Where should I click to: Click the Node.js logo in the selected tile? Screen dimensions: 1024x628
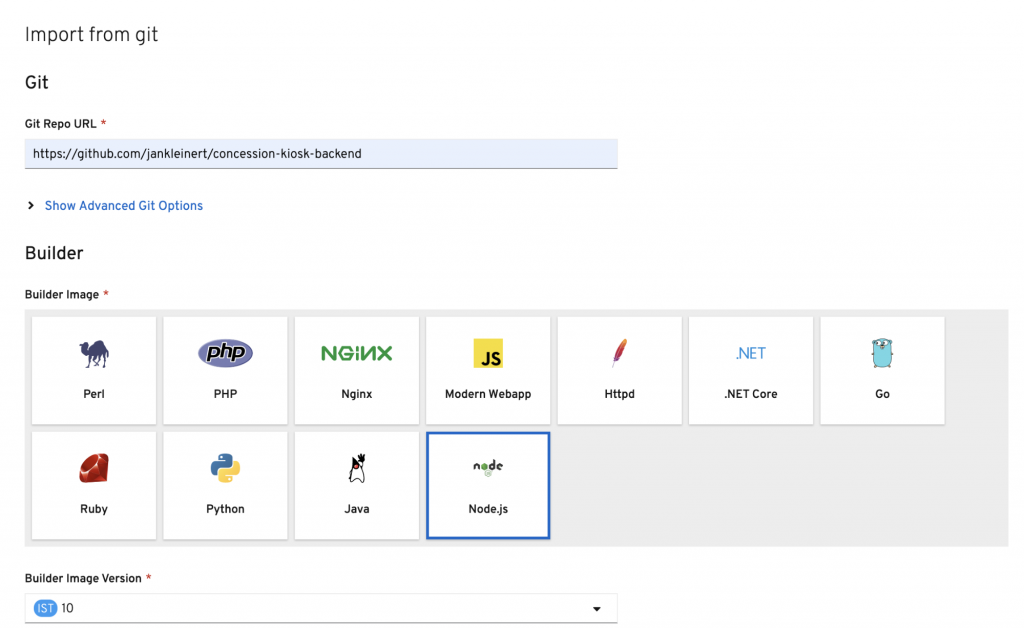click(x=488, y=467)
